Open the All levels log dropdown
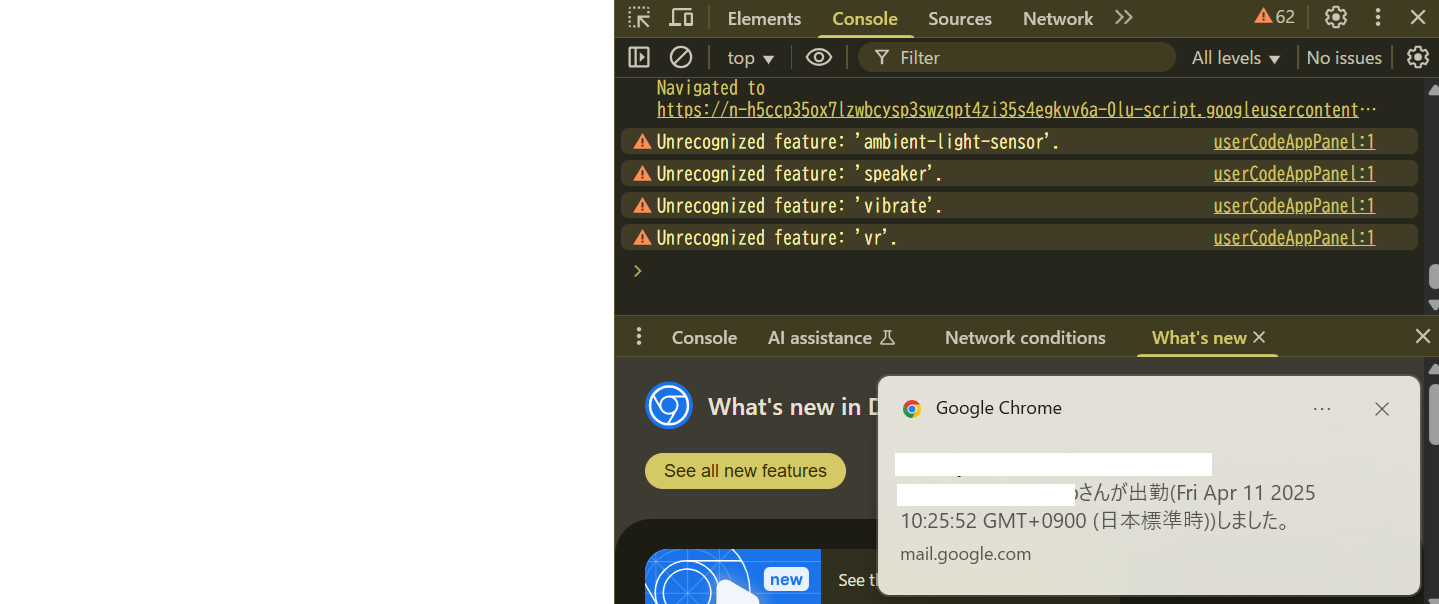This screenshot has height=604, width=1439. tap(1236, 58)
